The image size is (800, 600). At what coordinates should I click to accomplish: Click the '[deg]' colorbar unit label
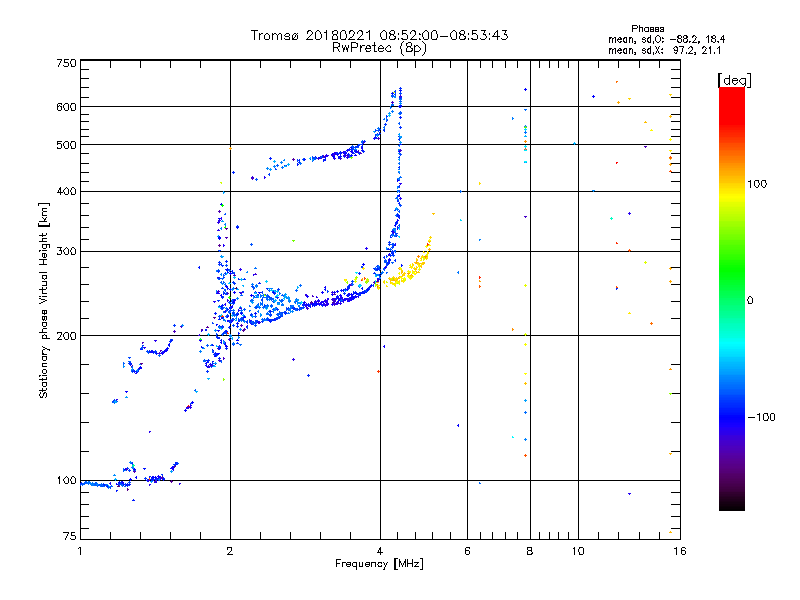point(734,80)
